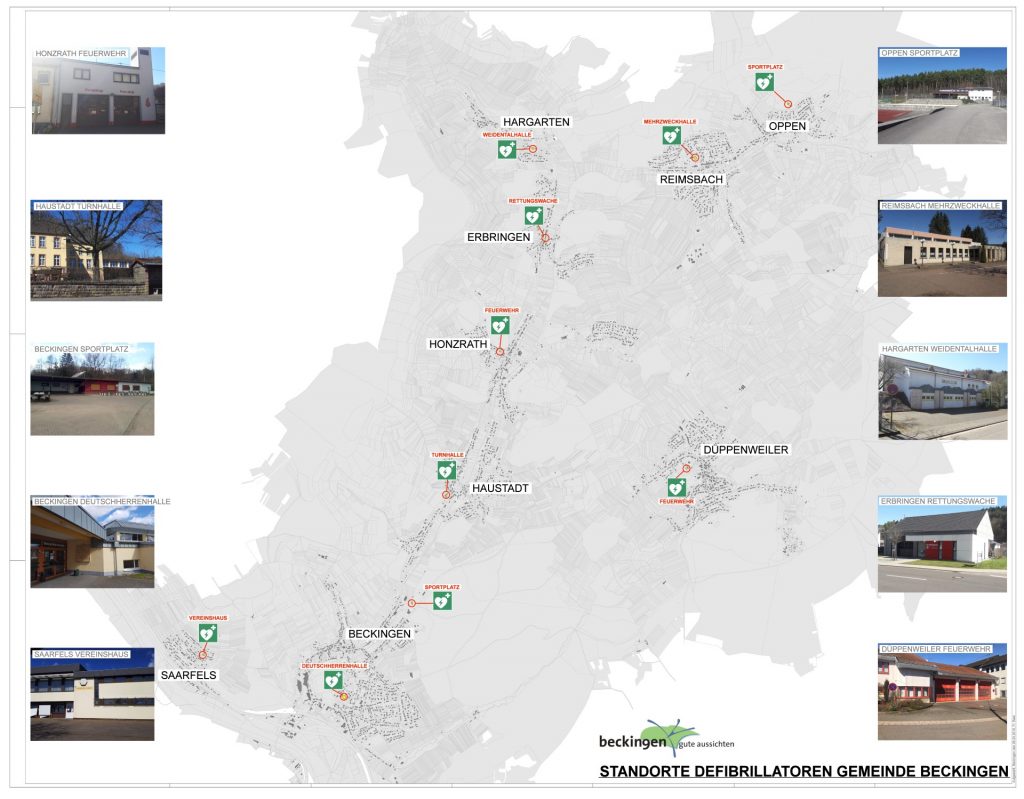The width and height of the screenshot is (1024, 799).
Task: Open the Hargarten Weidentalhalle photo
Action: coord(942,391)
